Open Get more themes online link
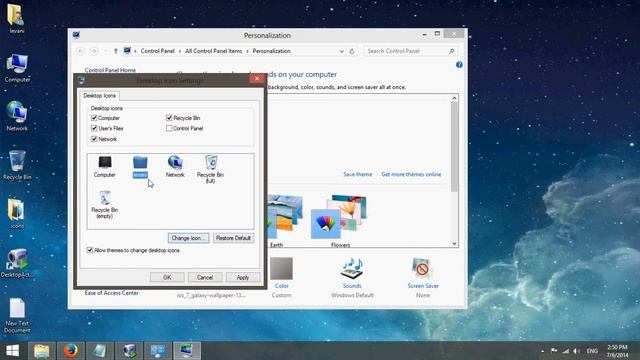Image resolution: width=640 pixels, height=360 pixels. tap(411, 174)
